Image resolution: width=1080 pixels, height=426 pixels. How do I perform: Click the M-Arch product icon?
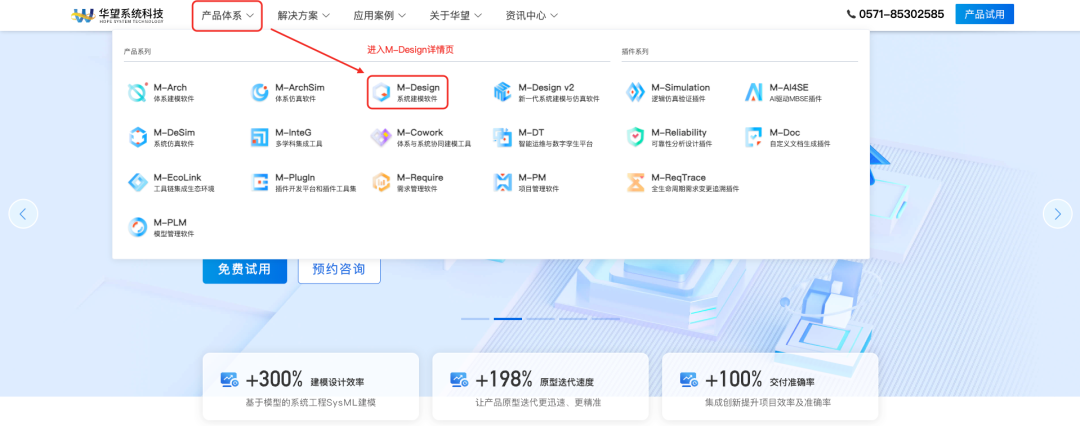138,92
